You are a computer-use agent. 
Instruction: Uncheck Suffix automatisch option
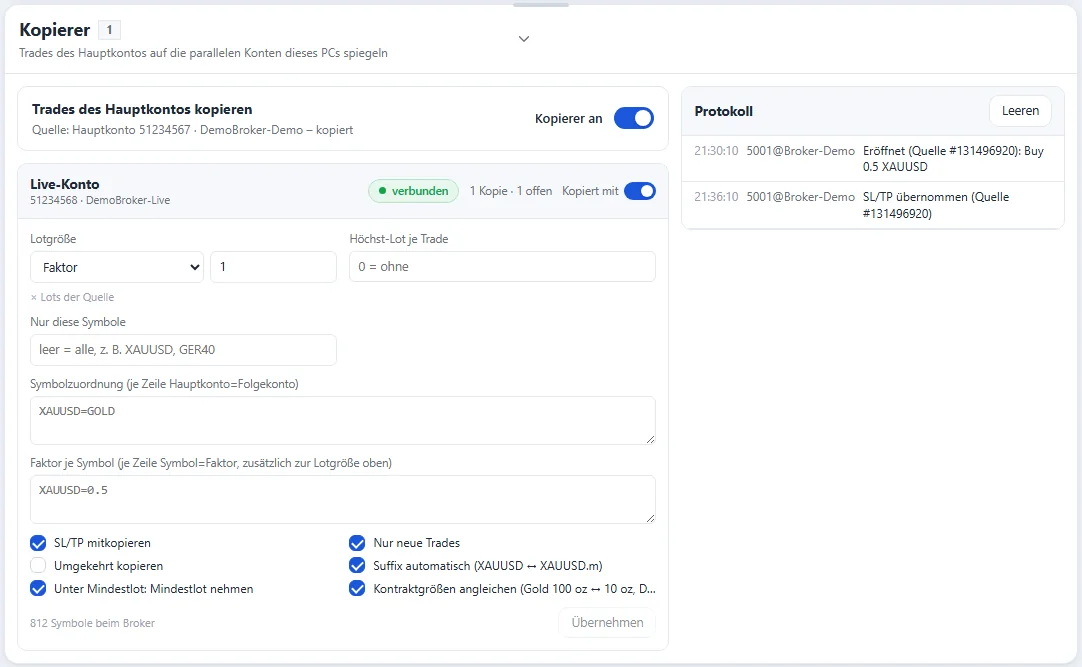click(357, 566)
